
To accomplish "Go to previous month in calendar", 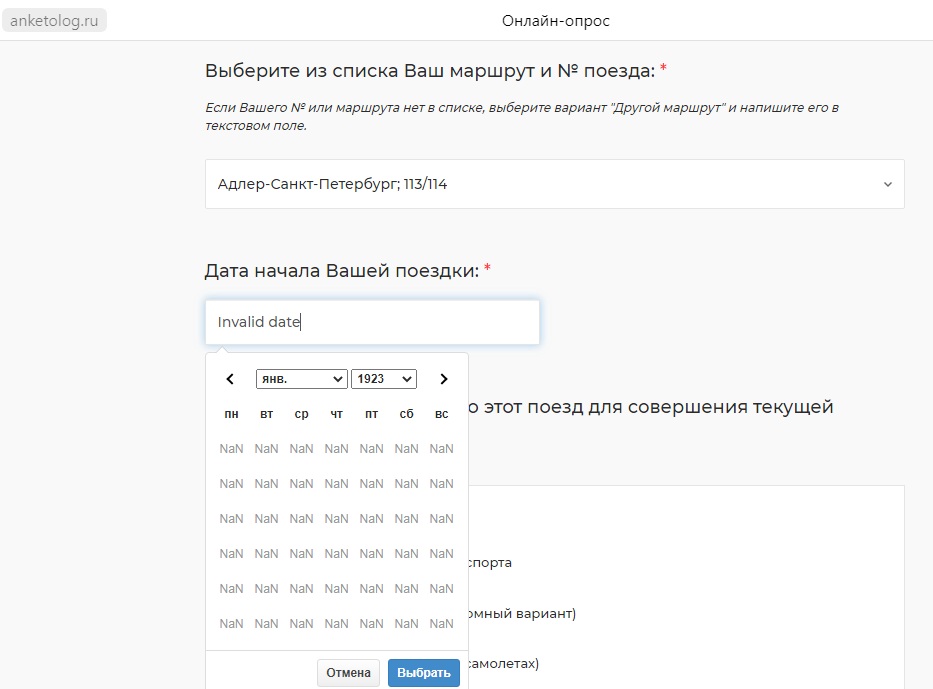I will pyautogui.click(x=230, y=379).
